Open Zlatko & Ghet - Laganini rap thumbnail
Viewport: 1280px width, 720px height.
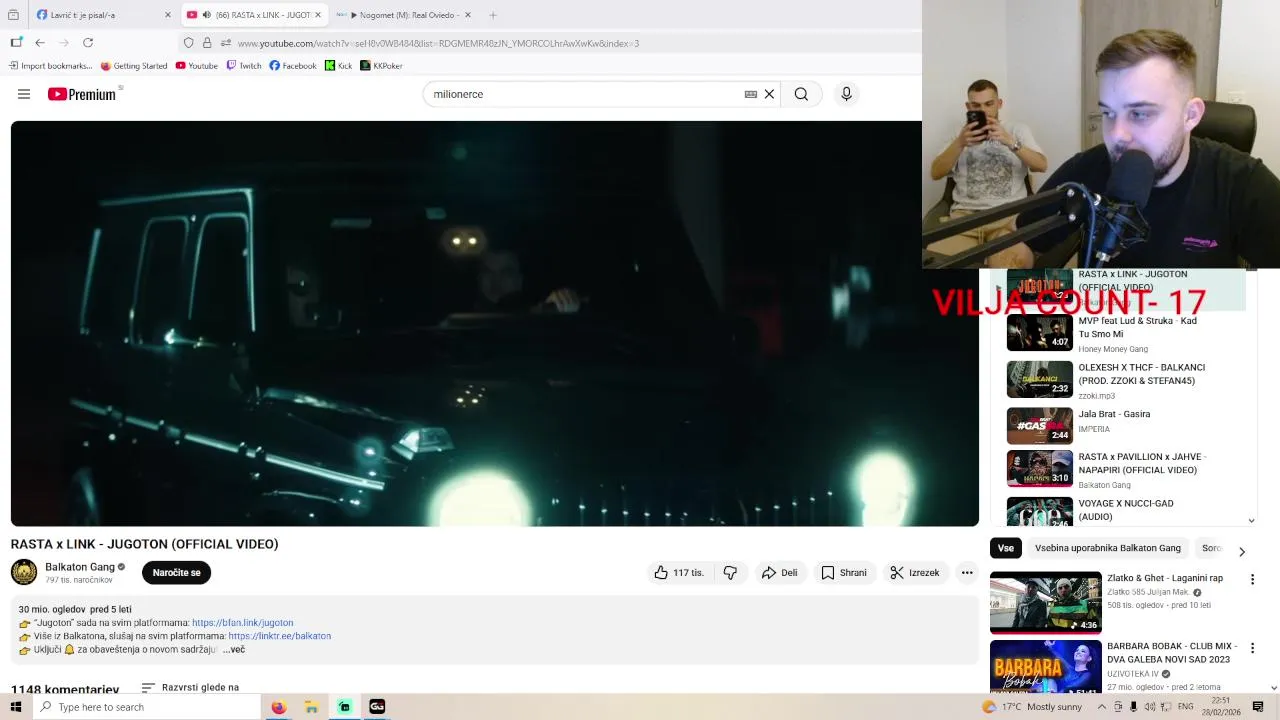pos(1045,603)
